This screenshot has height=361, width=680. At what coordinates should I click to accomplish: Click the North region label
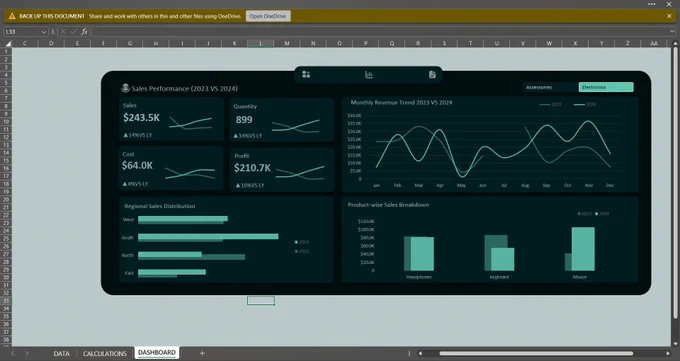coord(128,255)
